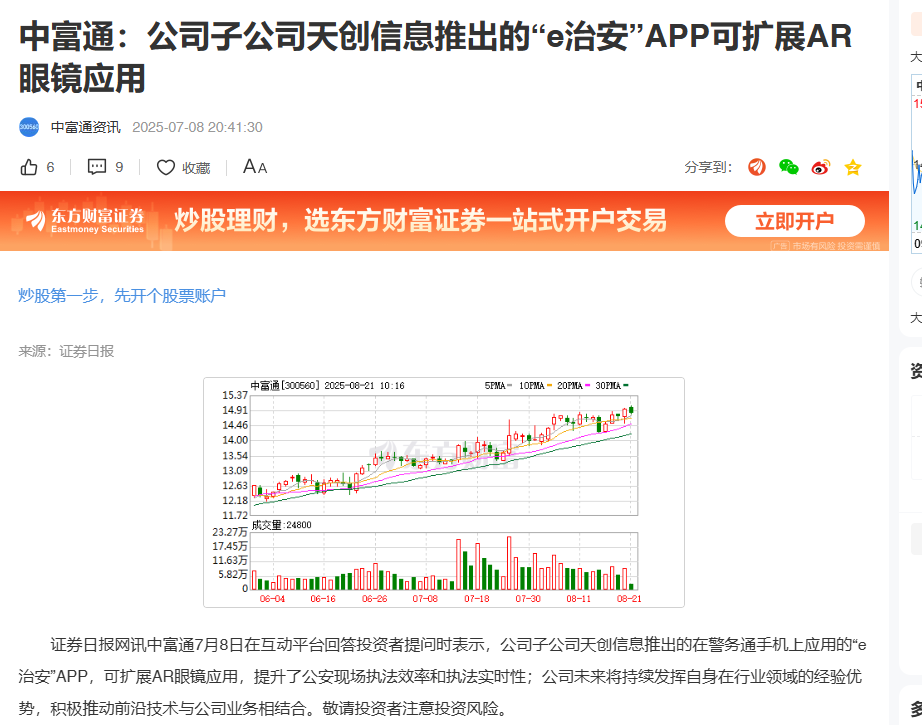The width and height of the screenshot is (922, 725).
Task: Click 来源：证券日报 source text
Action: coord(66,351)
